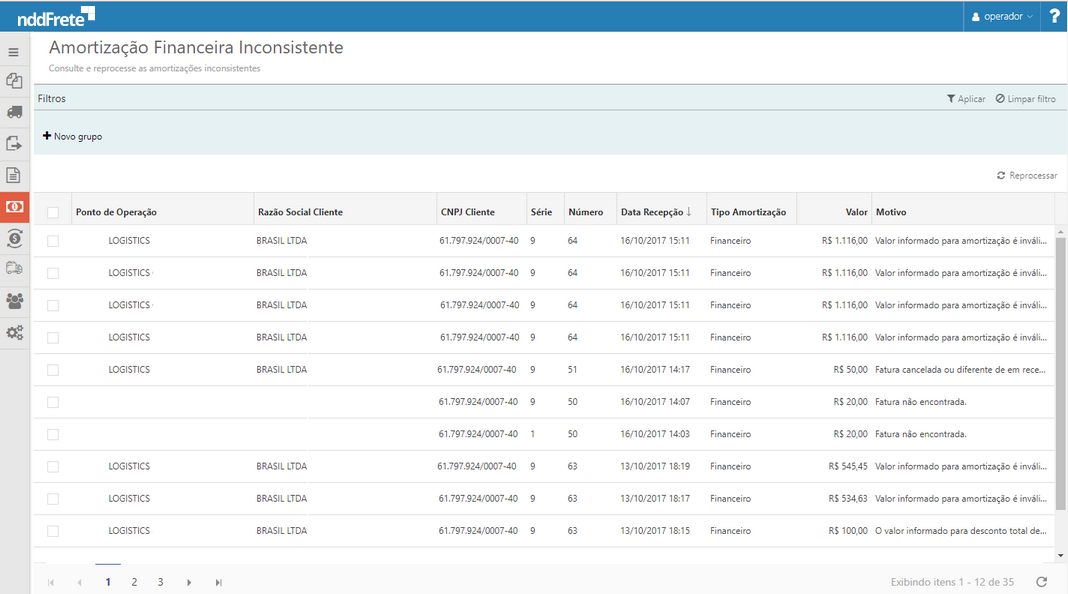Click the dollar cycle sidebar icon

click(x=14, y=238)
